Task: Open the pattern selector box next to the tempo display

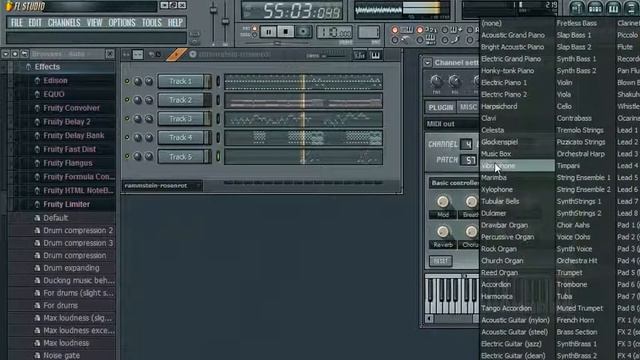Action: 368,32
